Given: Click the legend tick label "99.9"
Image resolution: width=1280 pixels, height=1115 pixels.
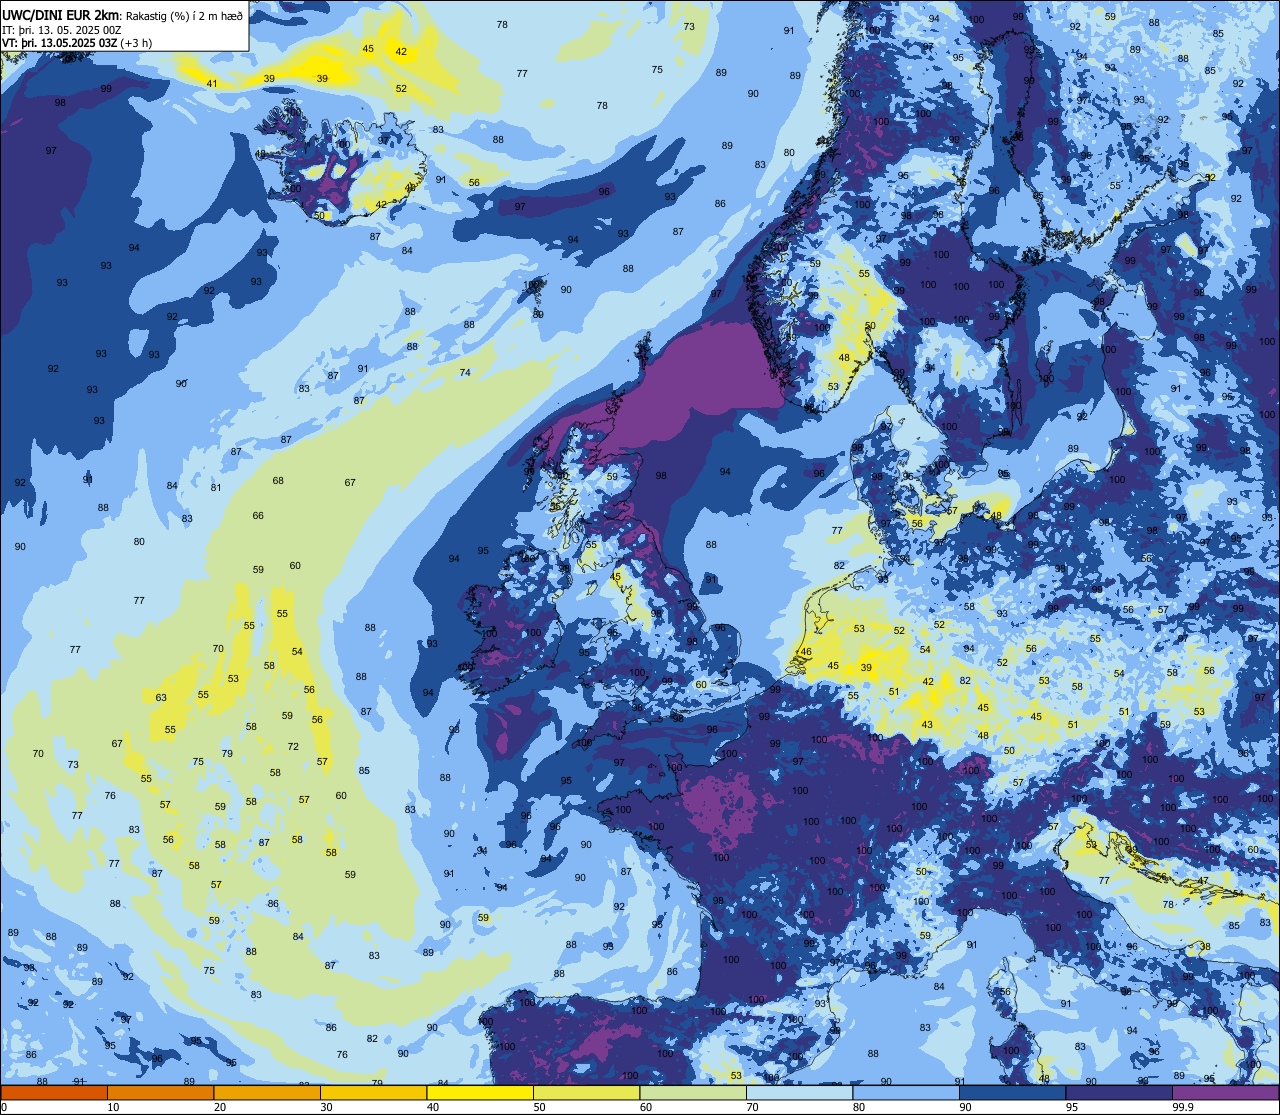Looking at the screenshot, I should click(1183, 1107).
